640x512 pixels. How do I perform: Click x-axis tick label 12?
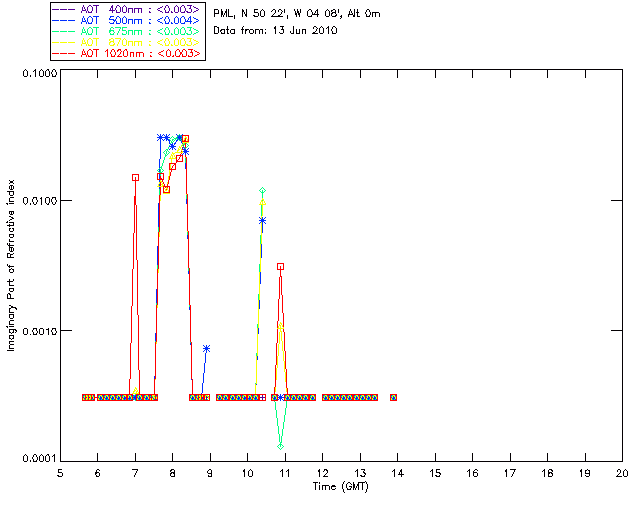coord(322,473)
